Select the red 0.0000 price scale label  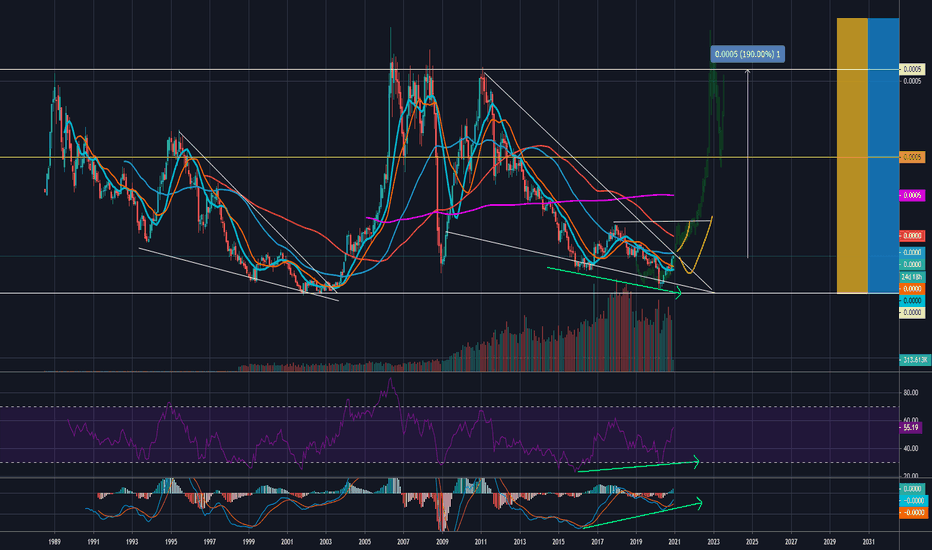912,236
